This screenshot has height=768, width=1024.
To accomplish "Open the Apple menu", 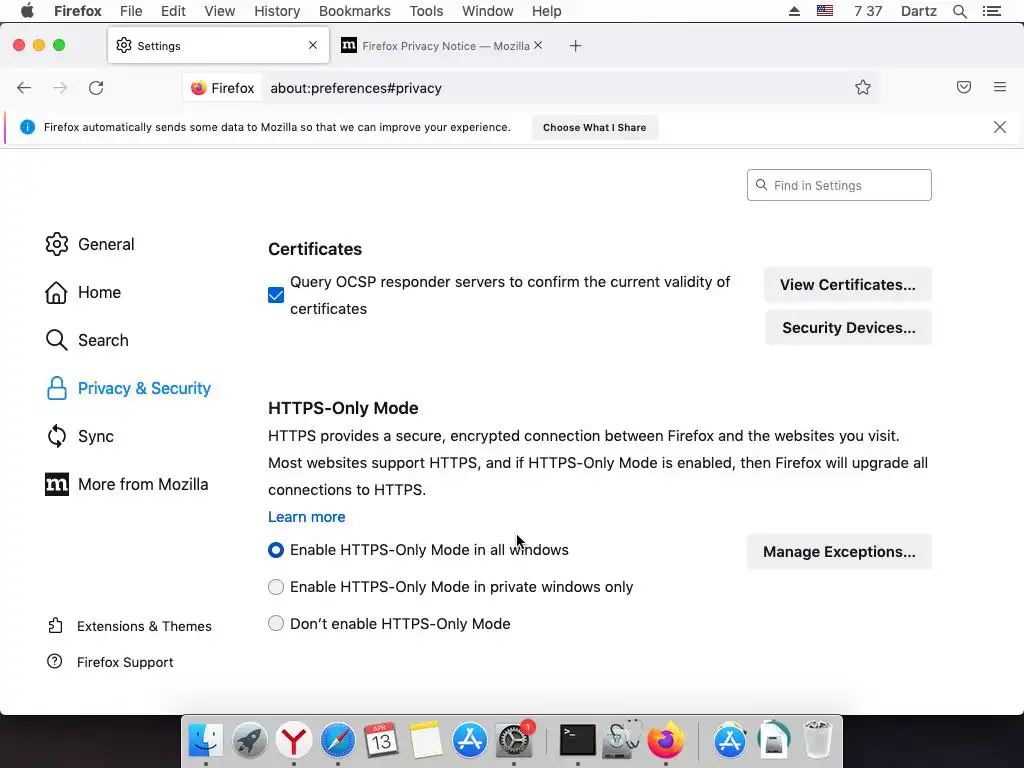I will pos(27,11).
